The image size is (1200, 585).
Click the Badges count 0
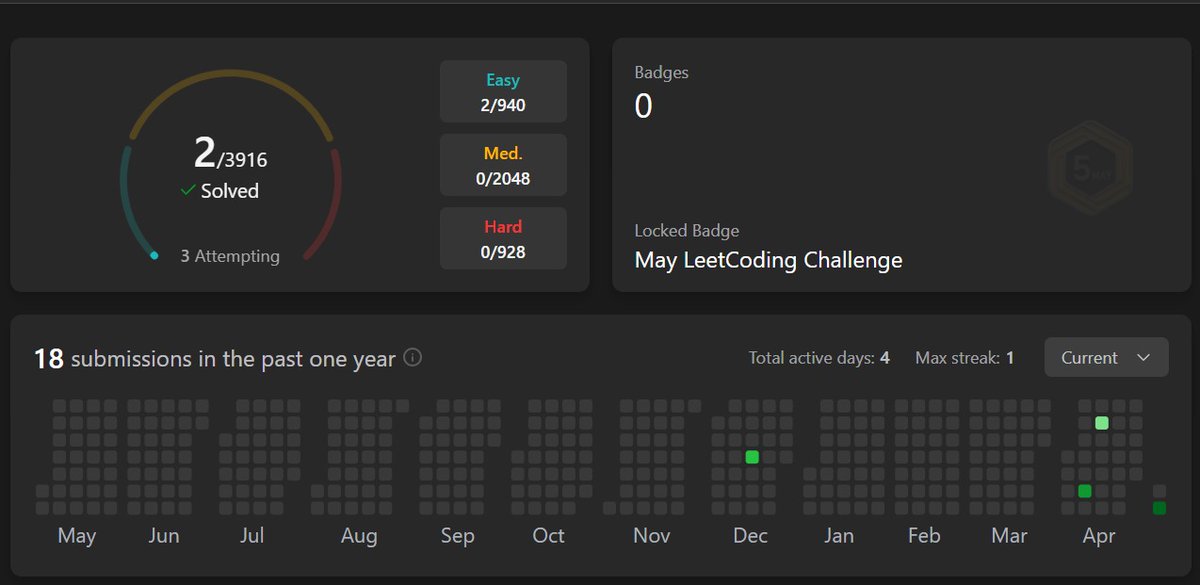point(644,105)
